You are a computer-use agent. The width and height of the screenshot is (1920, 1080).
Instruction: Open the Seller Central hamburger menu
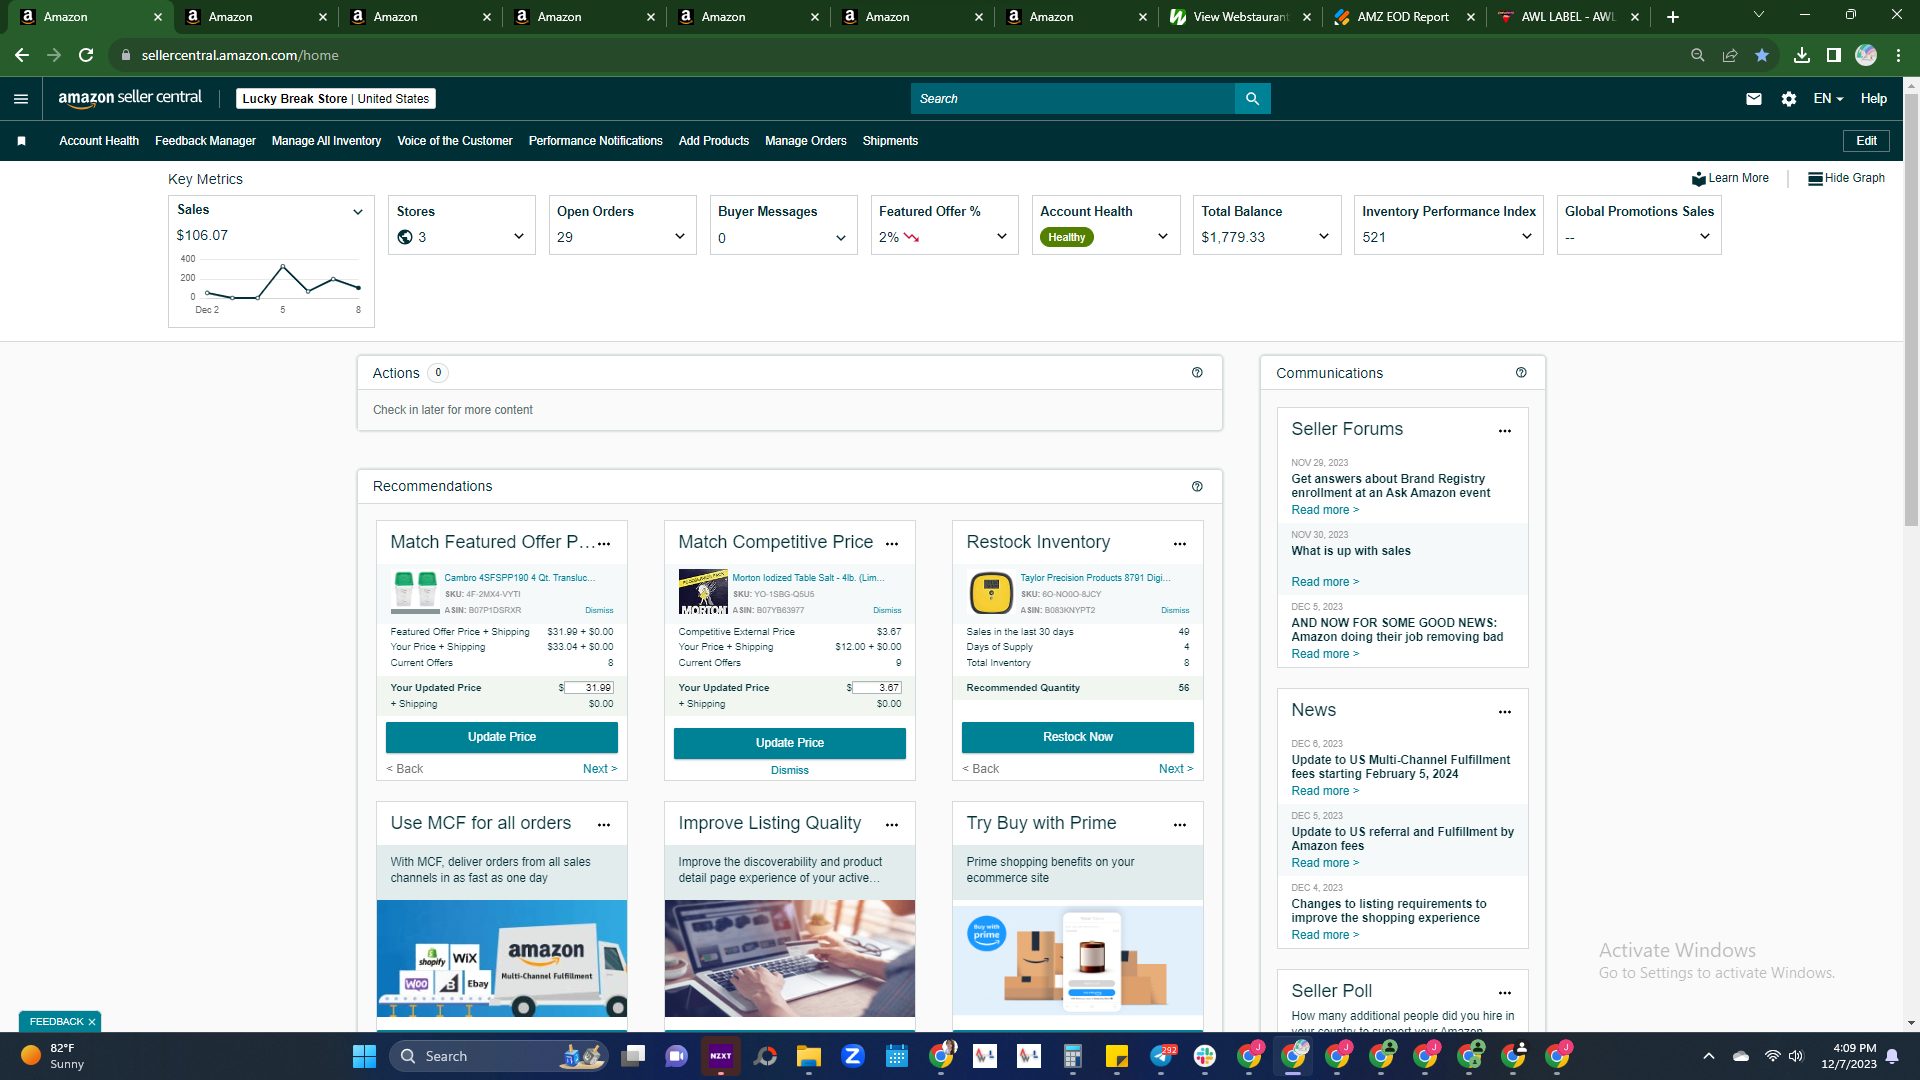pos(21,99)
